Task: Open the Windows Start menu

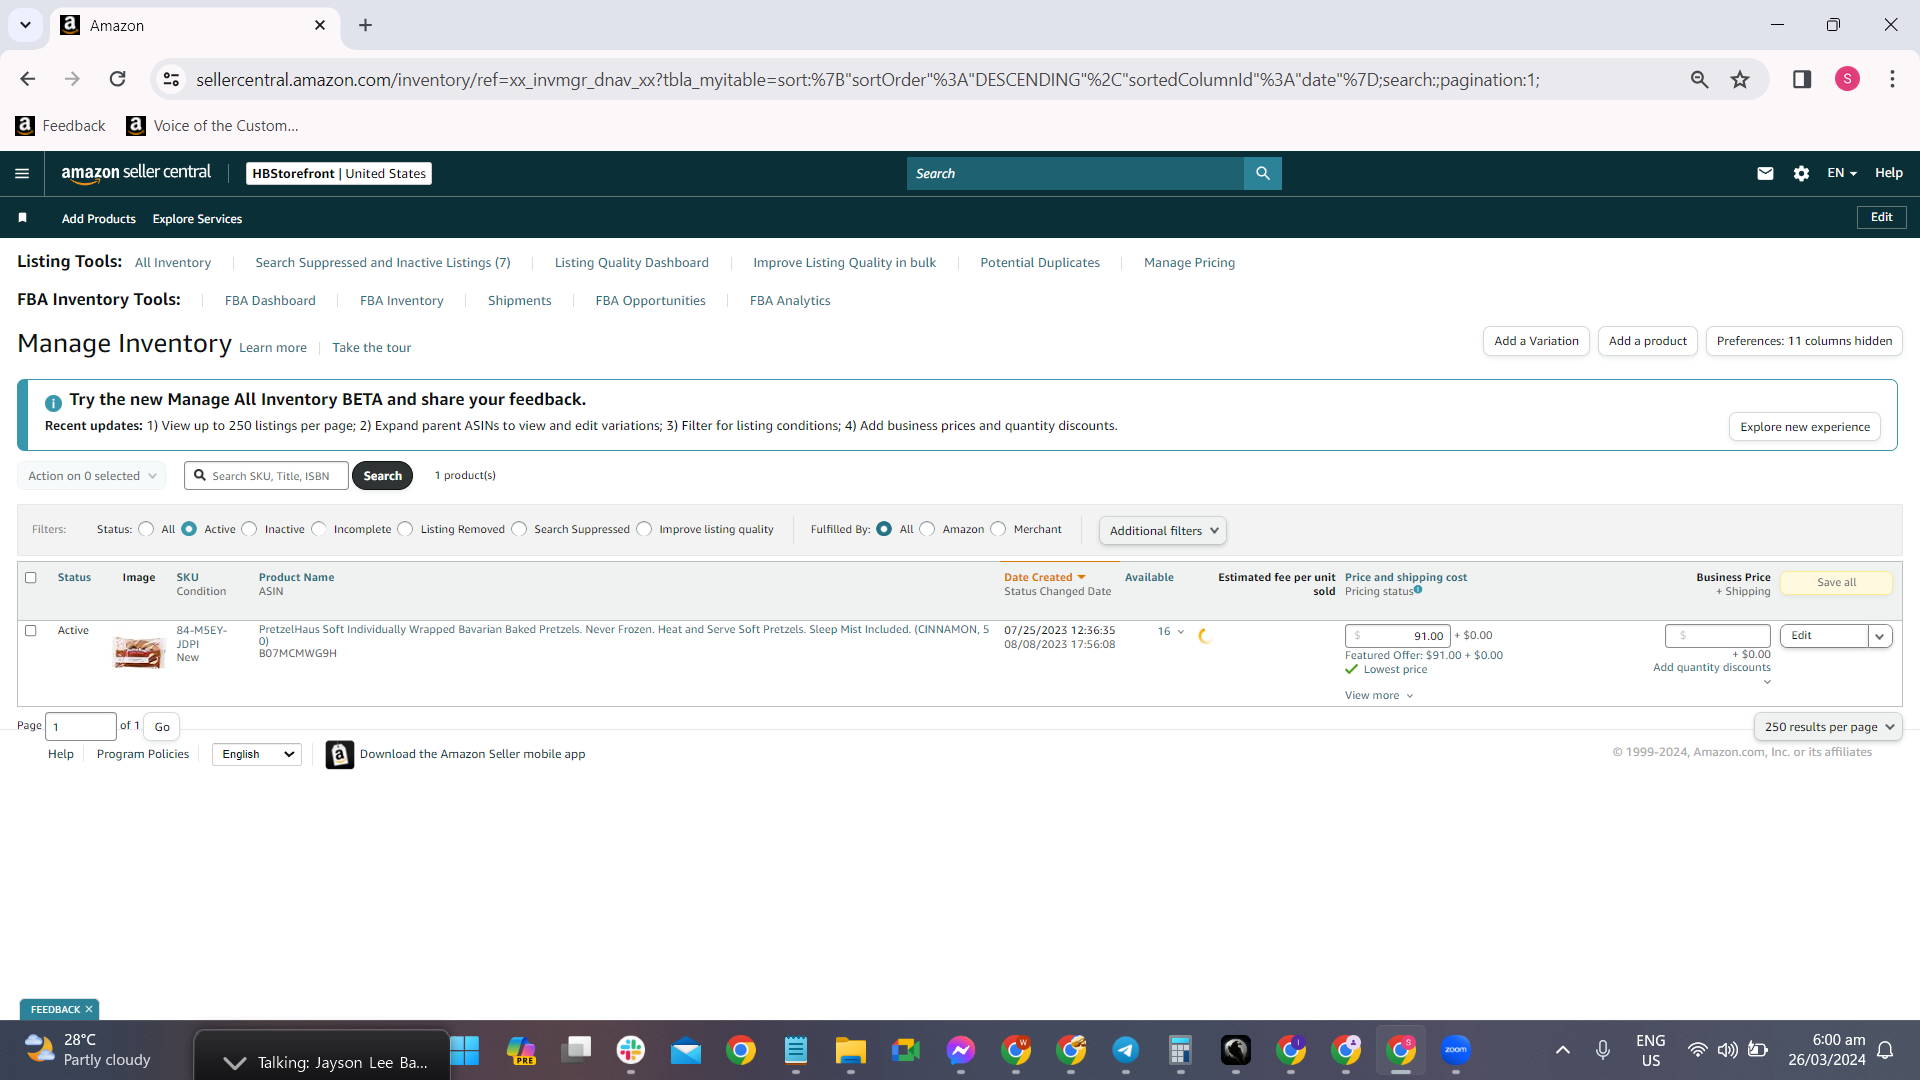Action: click(x=465, y=1050)
